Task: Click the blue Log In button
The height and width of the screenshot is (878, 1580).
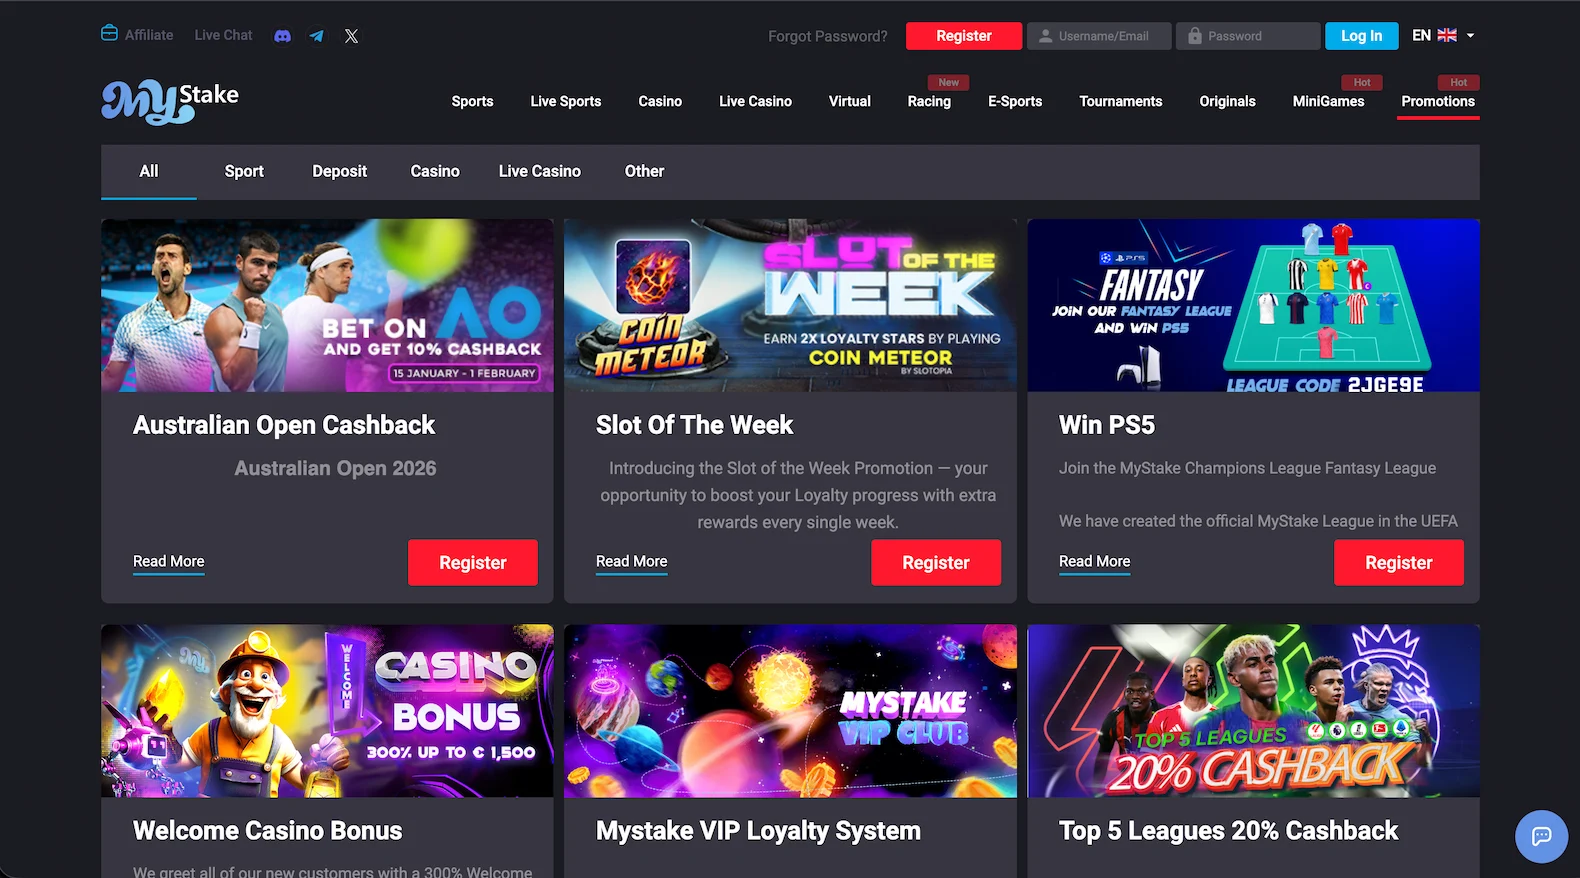Action: (1362, 36)
